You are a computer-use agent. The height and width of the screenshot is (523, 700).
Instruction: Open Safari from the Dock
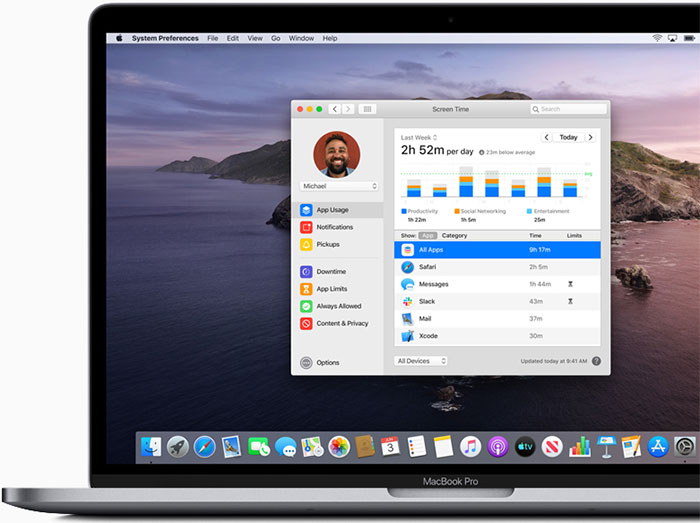204,447
